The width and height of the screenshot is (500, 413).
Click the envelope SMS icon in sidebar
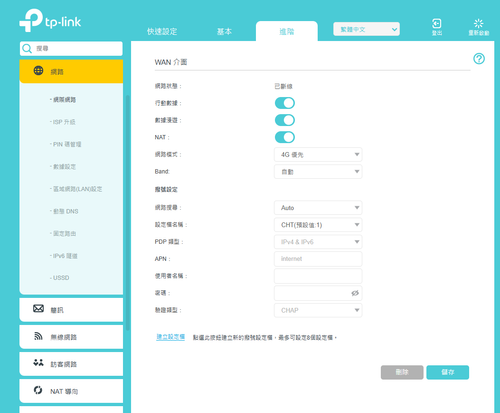[38, 309]
